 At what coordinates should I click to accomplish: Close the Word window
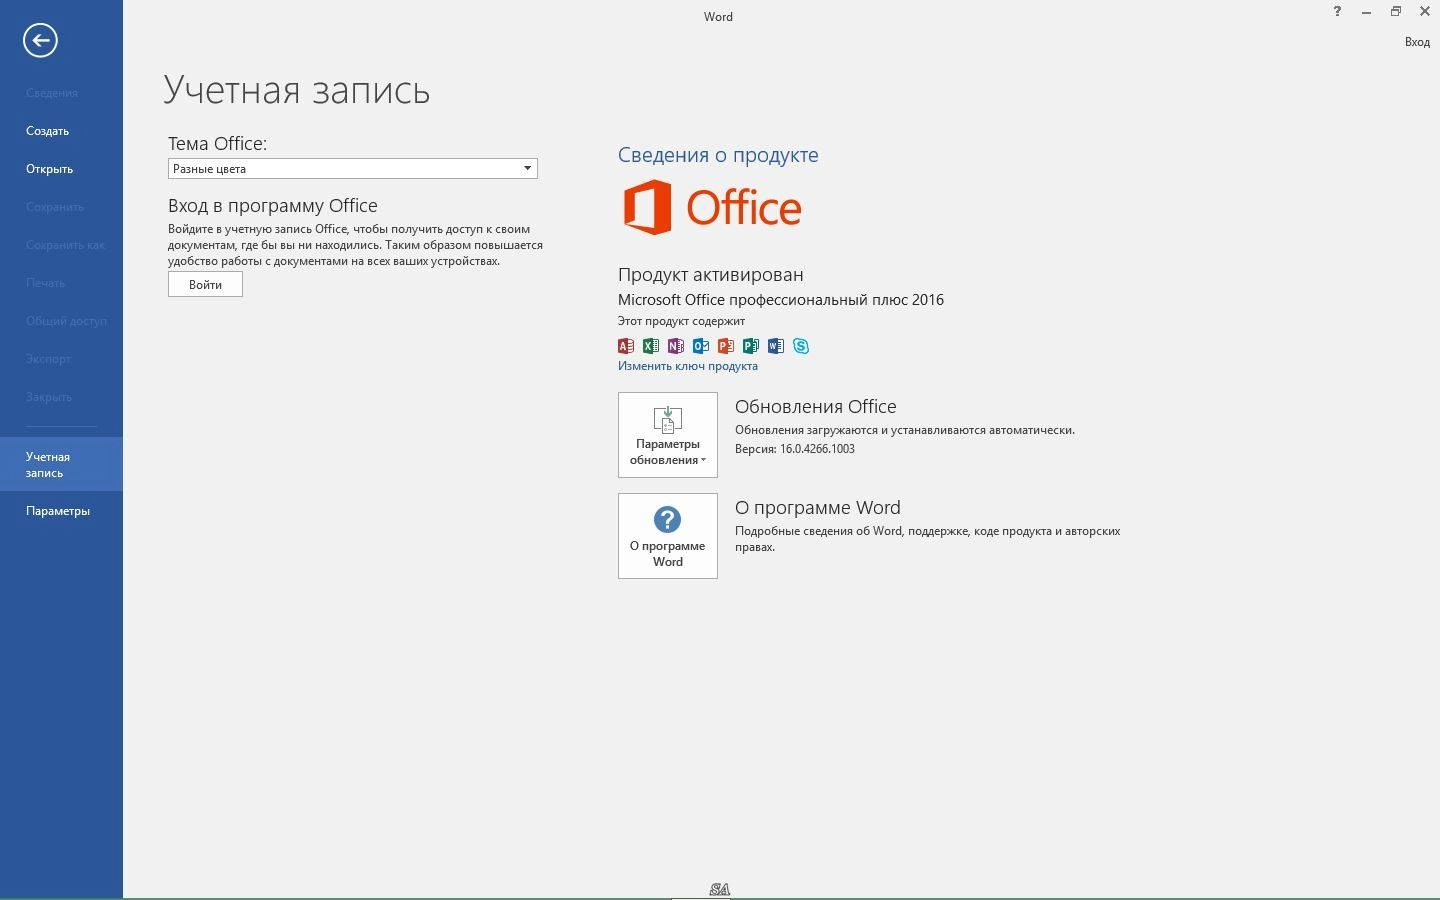coord(1425,12)
